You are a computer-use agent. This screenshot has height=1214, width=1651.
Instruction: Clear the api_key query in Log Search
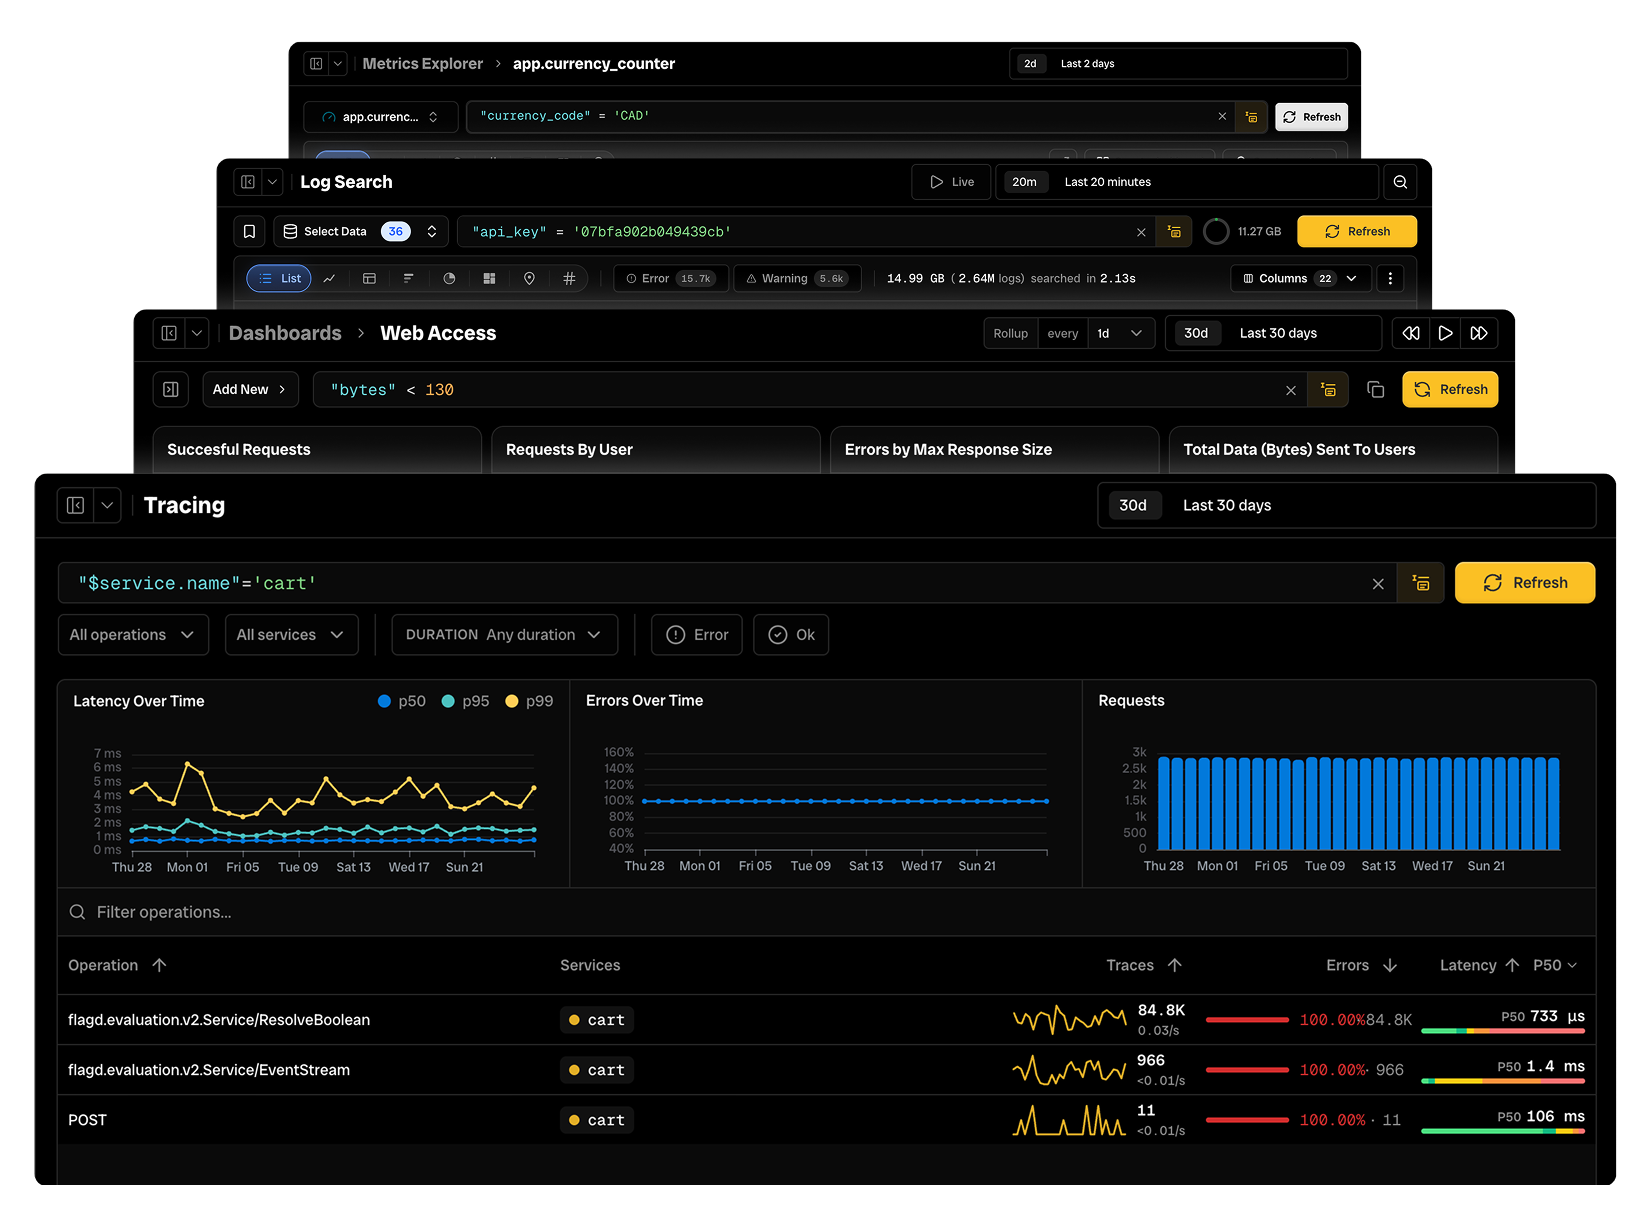pos(1141,232)
